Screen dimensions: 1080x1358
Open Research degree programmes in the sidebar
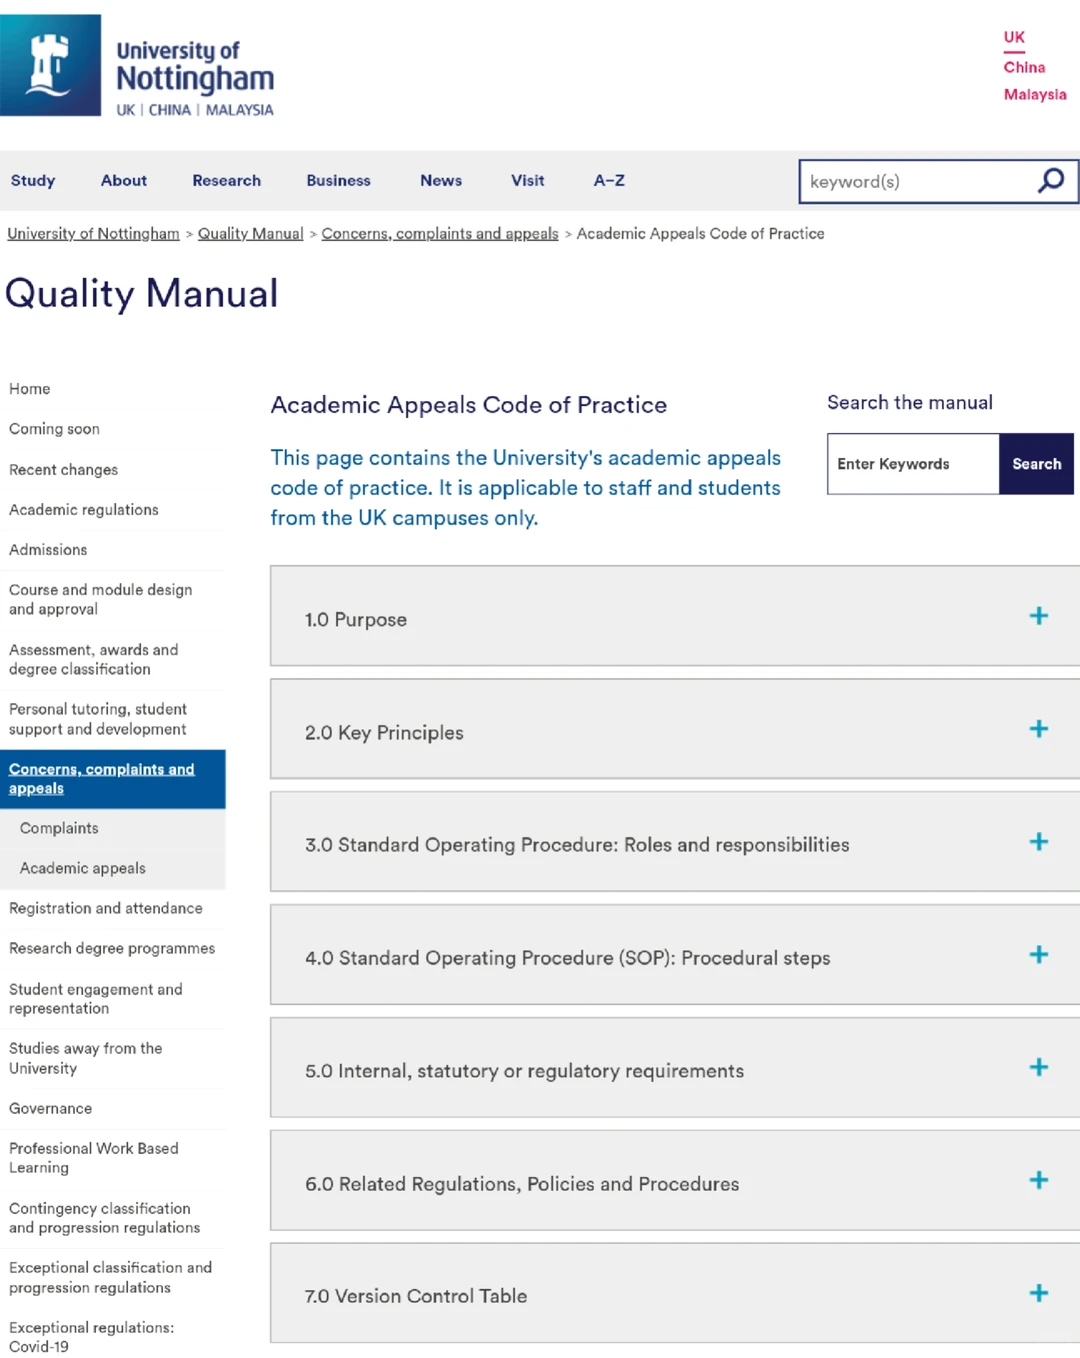[x=112, y=949]
